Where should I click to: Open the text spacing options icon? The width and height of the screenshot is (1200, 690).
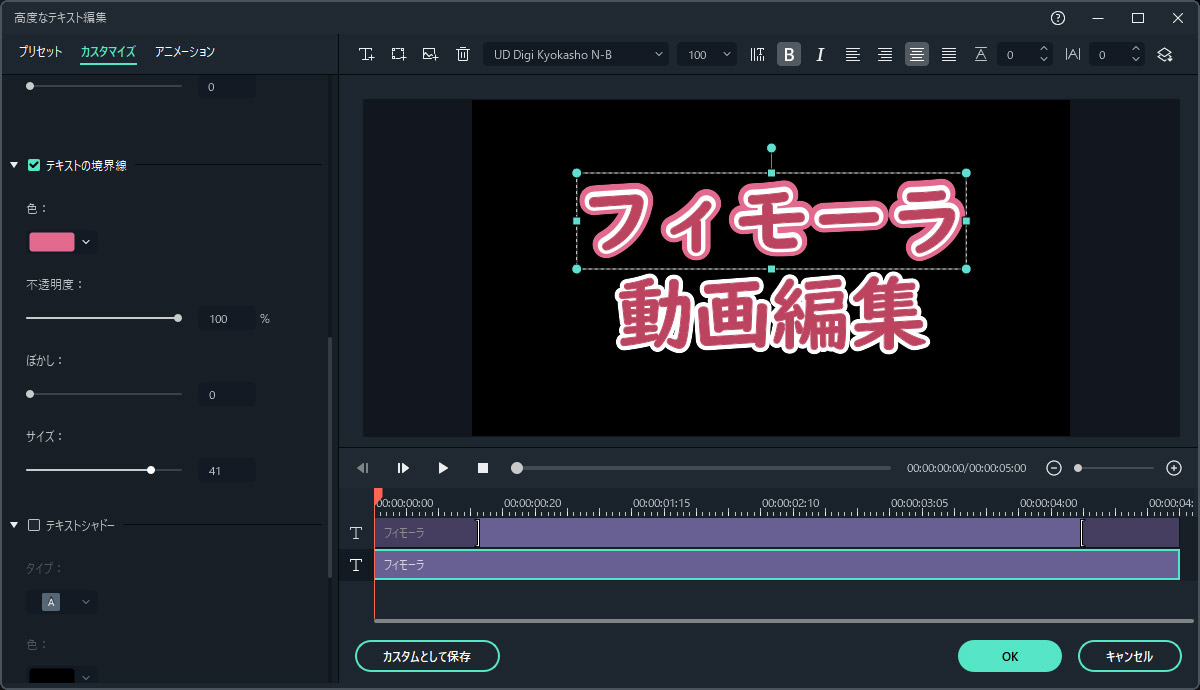[757, 55]
